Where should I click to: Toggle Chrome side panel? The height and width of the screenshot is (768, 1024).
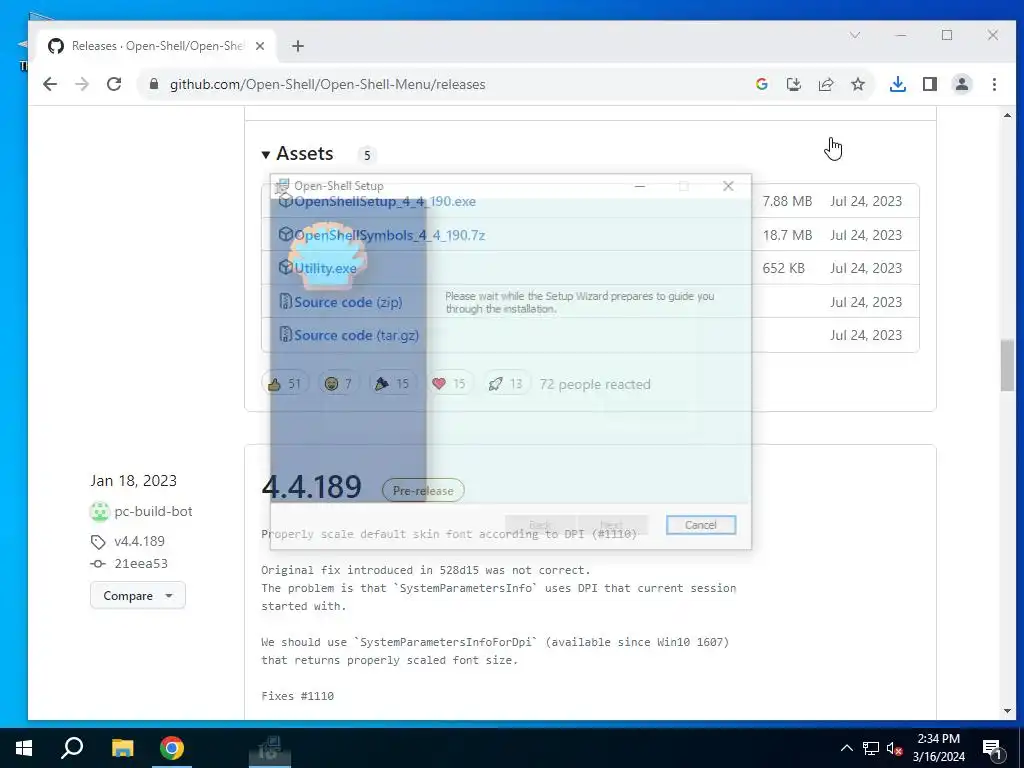(x=929, y=84)
